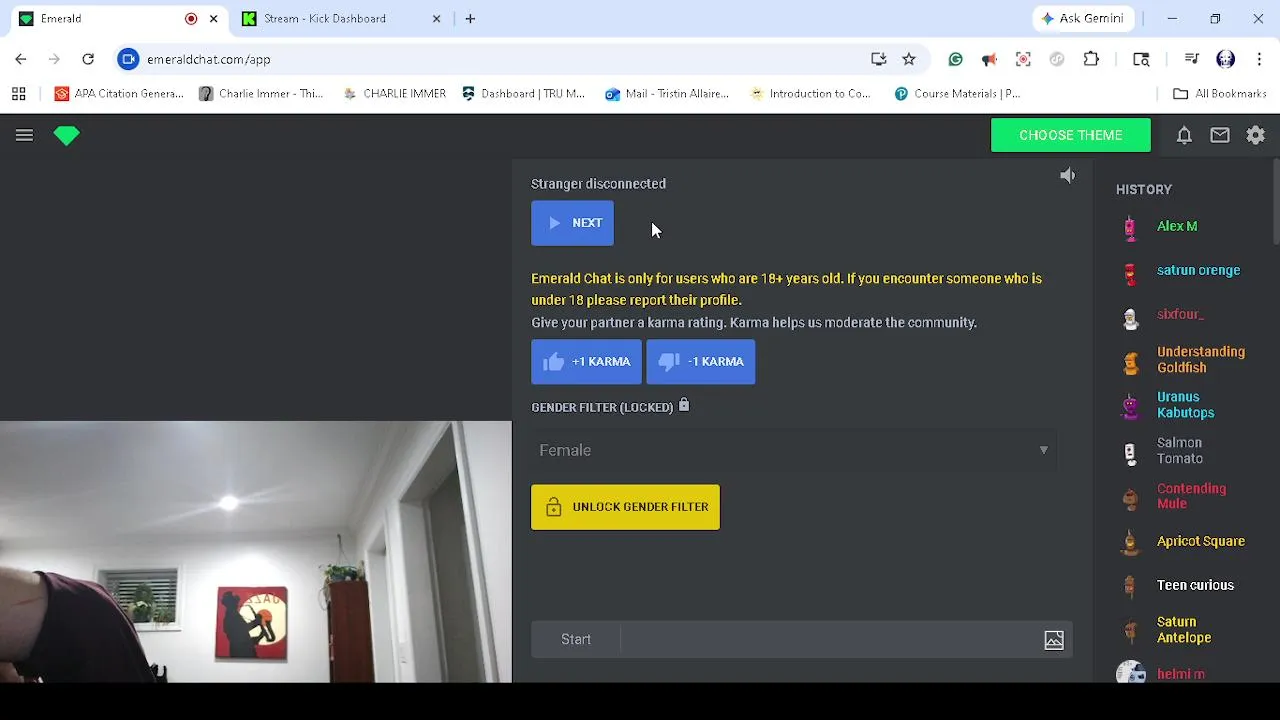Click Unlock Gender Filter
1280x720 pixels.
click(x=625, y=507)
